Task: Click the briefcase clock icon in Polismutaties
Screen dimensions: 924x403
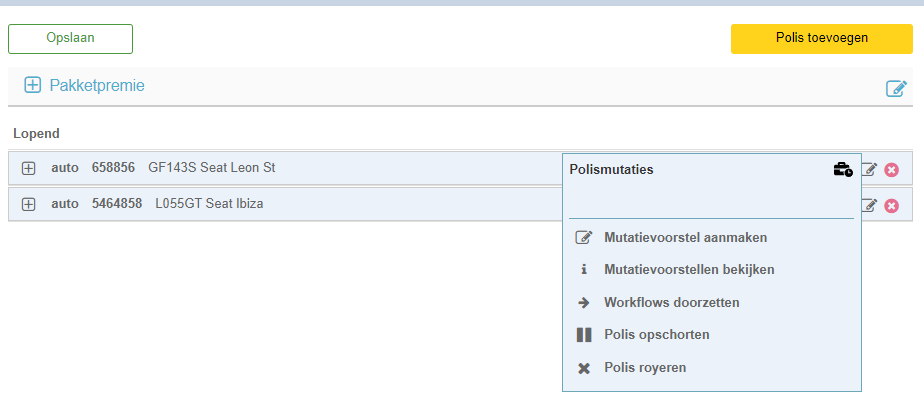Action: [x=843, y=170]
